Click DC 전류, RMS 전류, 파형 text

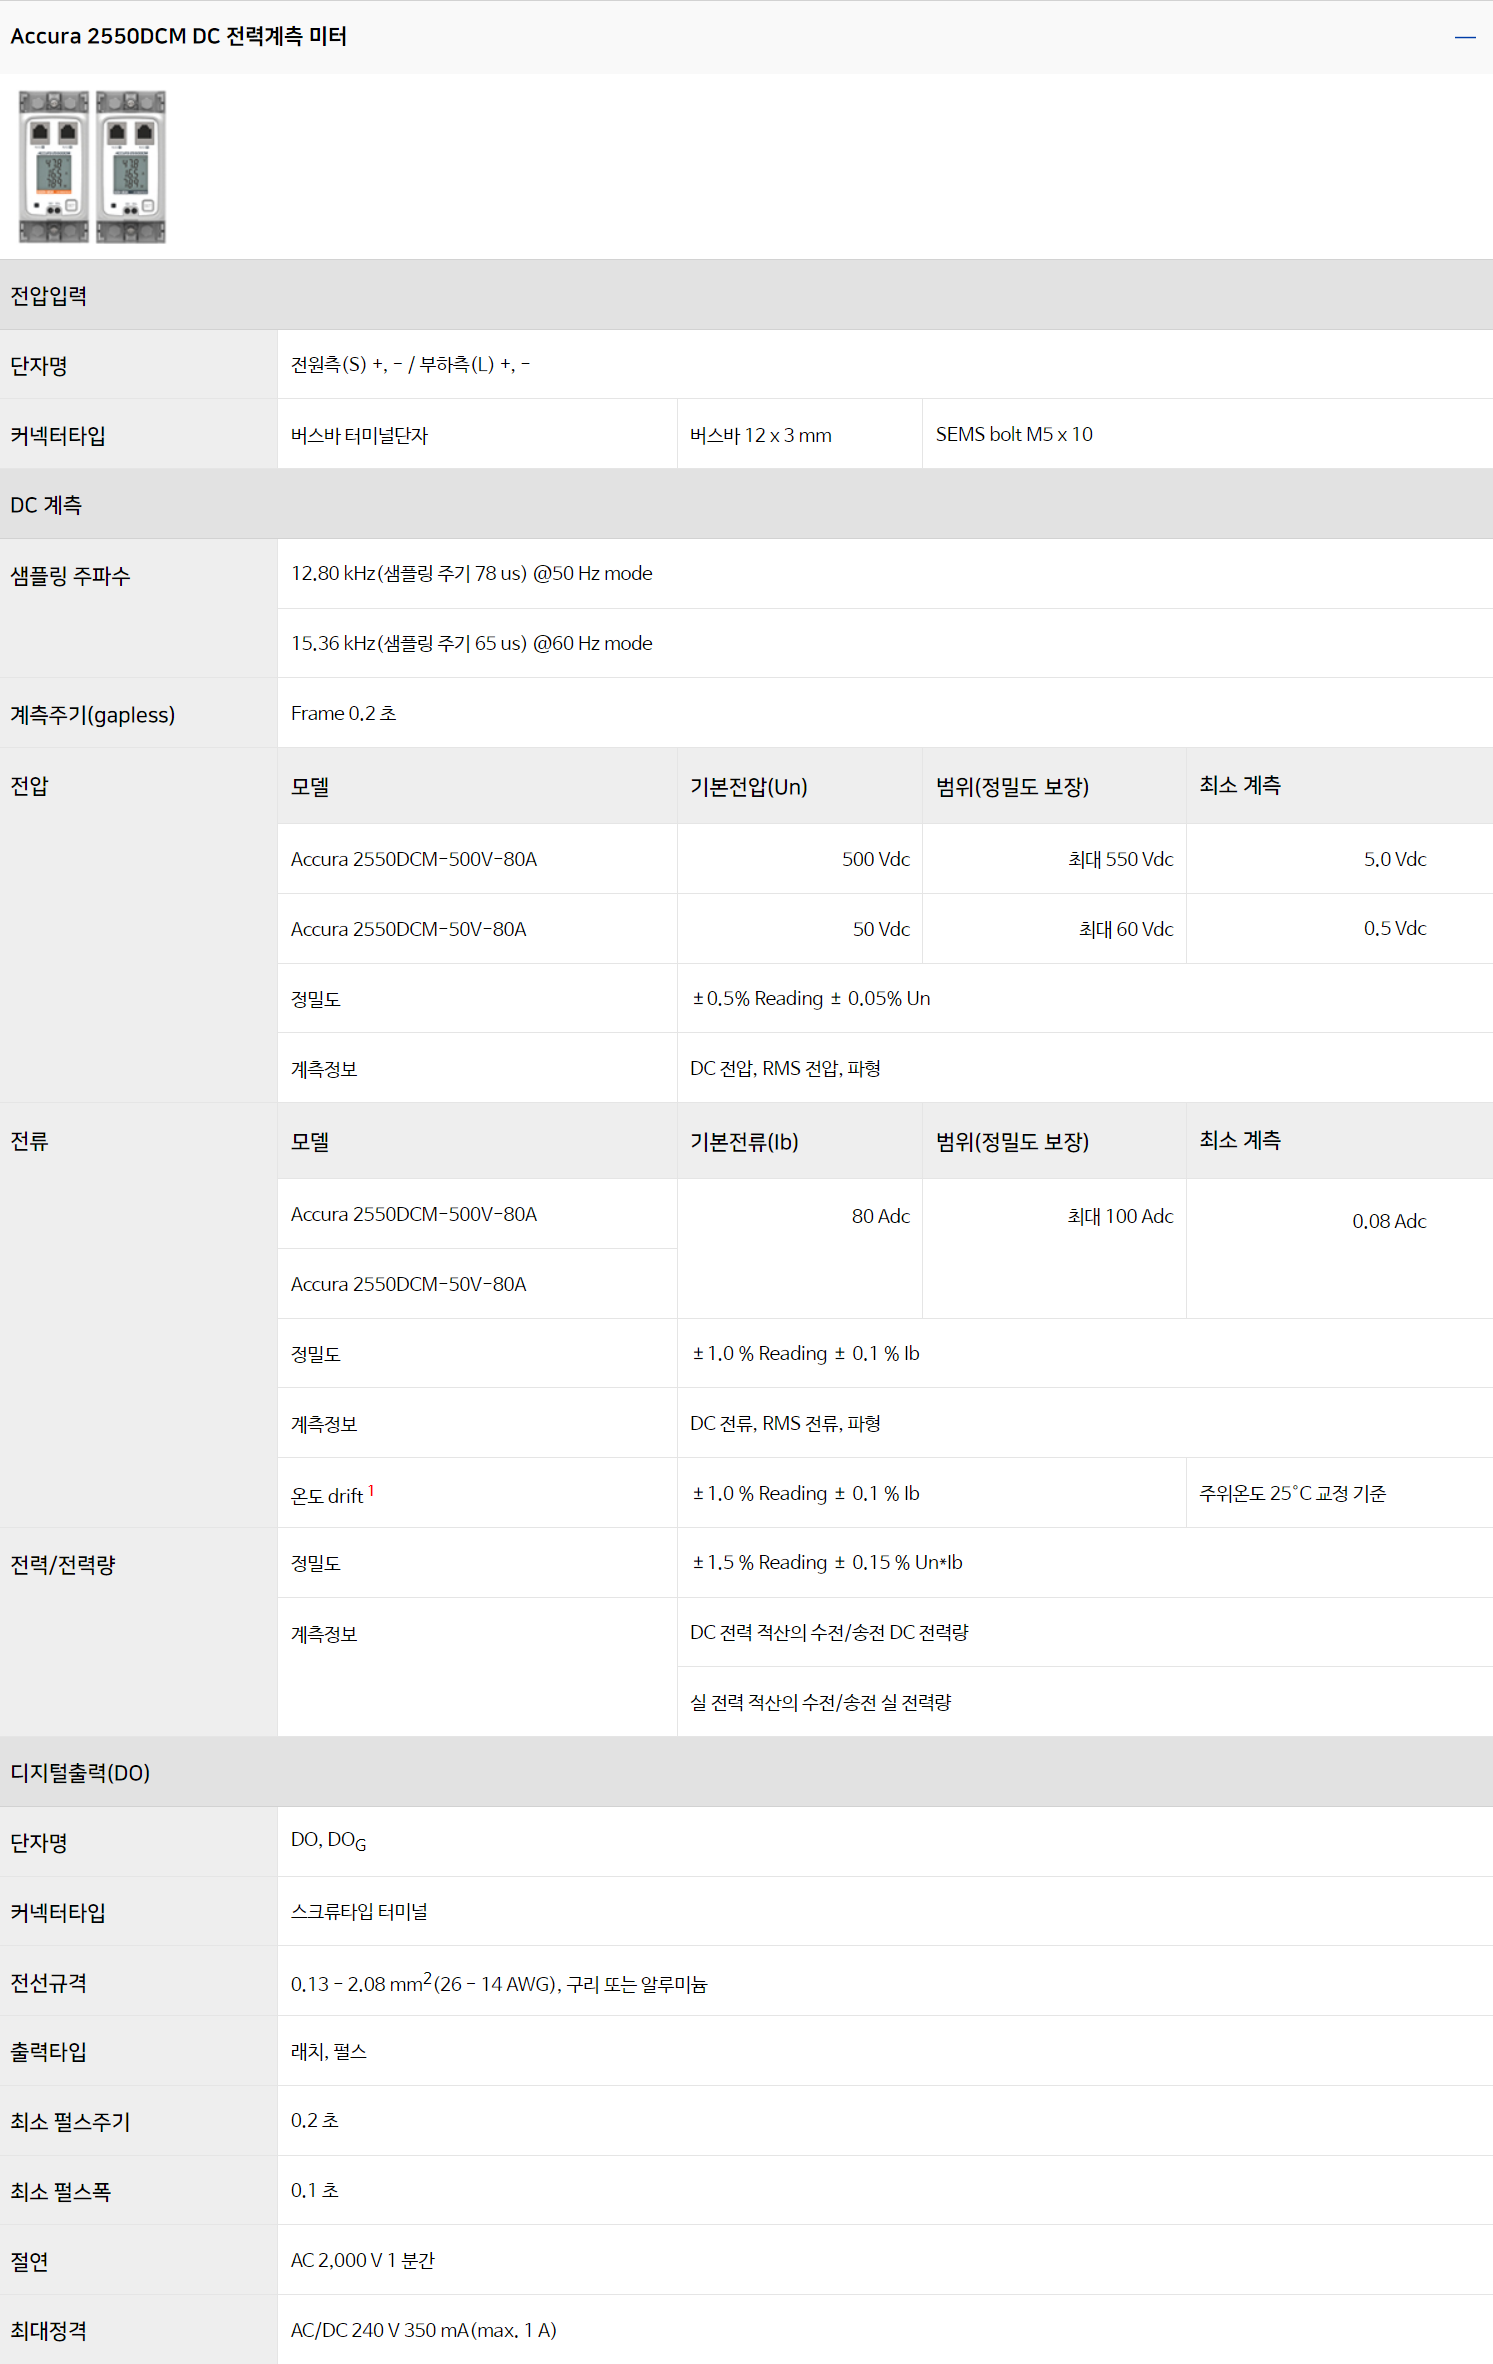(785, 1423)
